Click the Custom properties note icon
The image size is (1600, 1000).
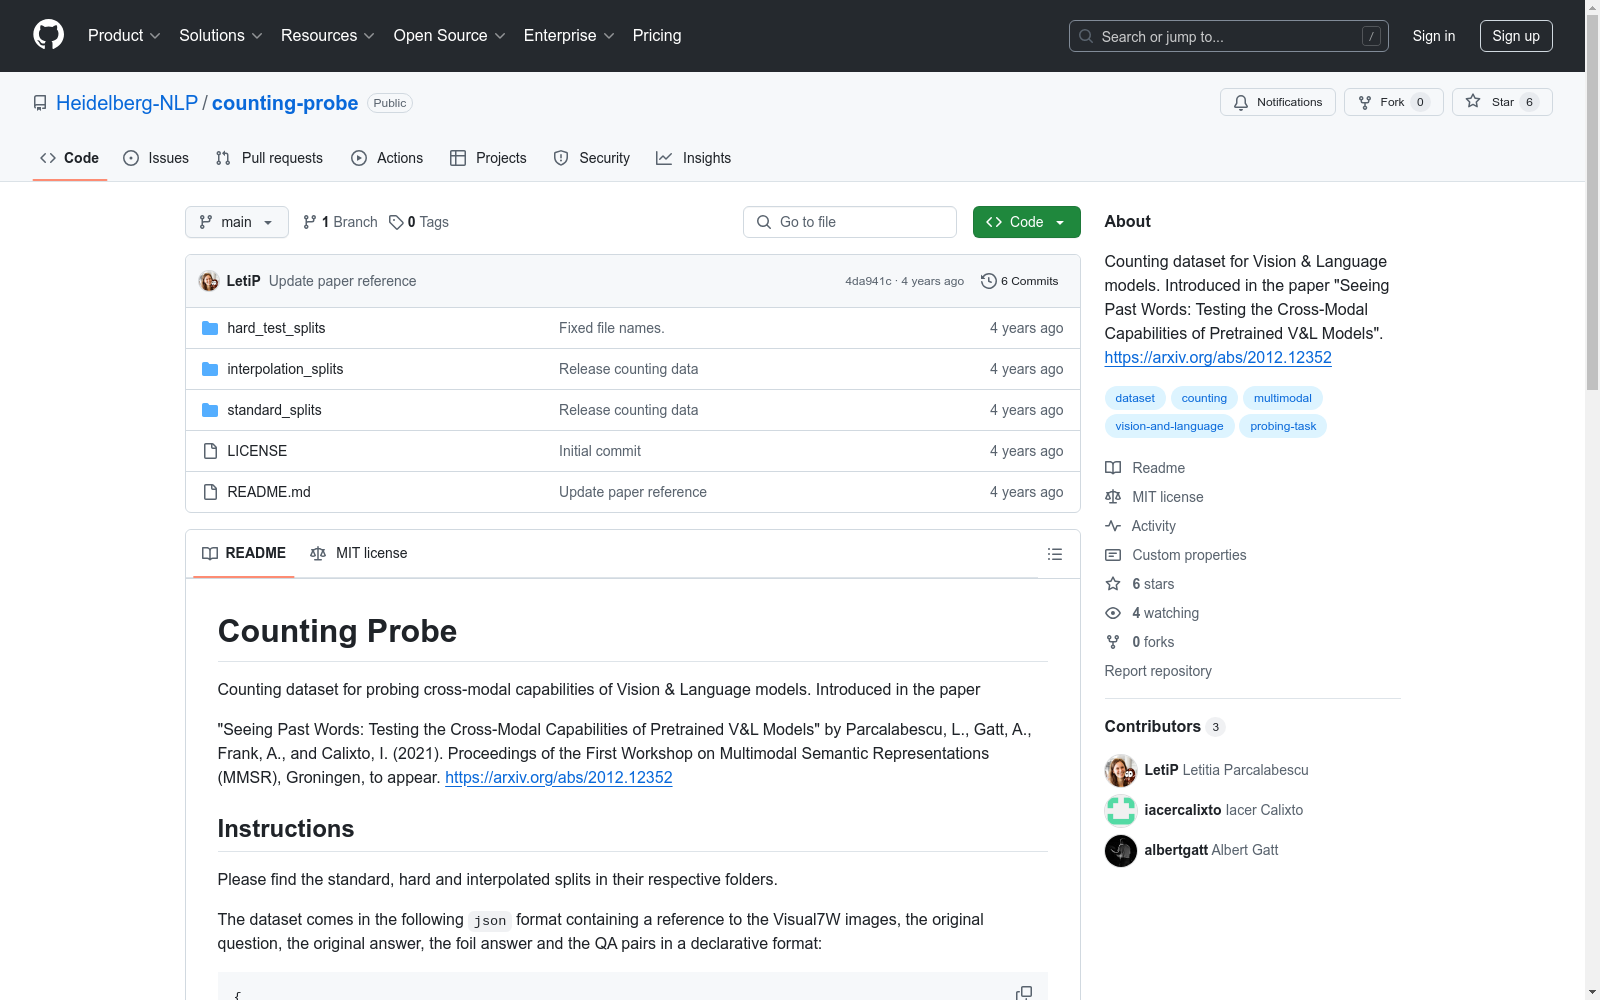[x=1113, y=555]
